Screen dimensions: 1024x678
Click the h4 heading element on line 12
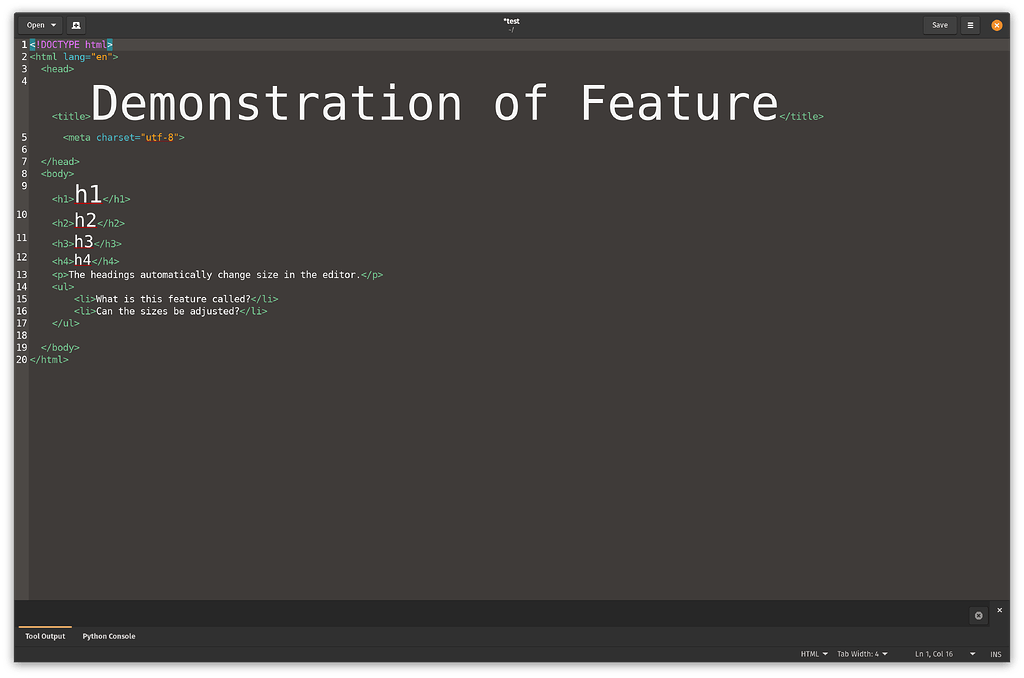point(82,258)
